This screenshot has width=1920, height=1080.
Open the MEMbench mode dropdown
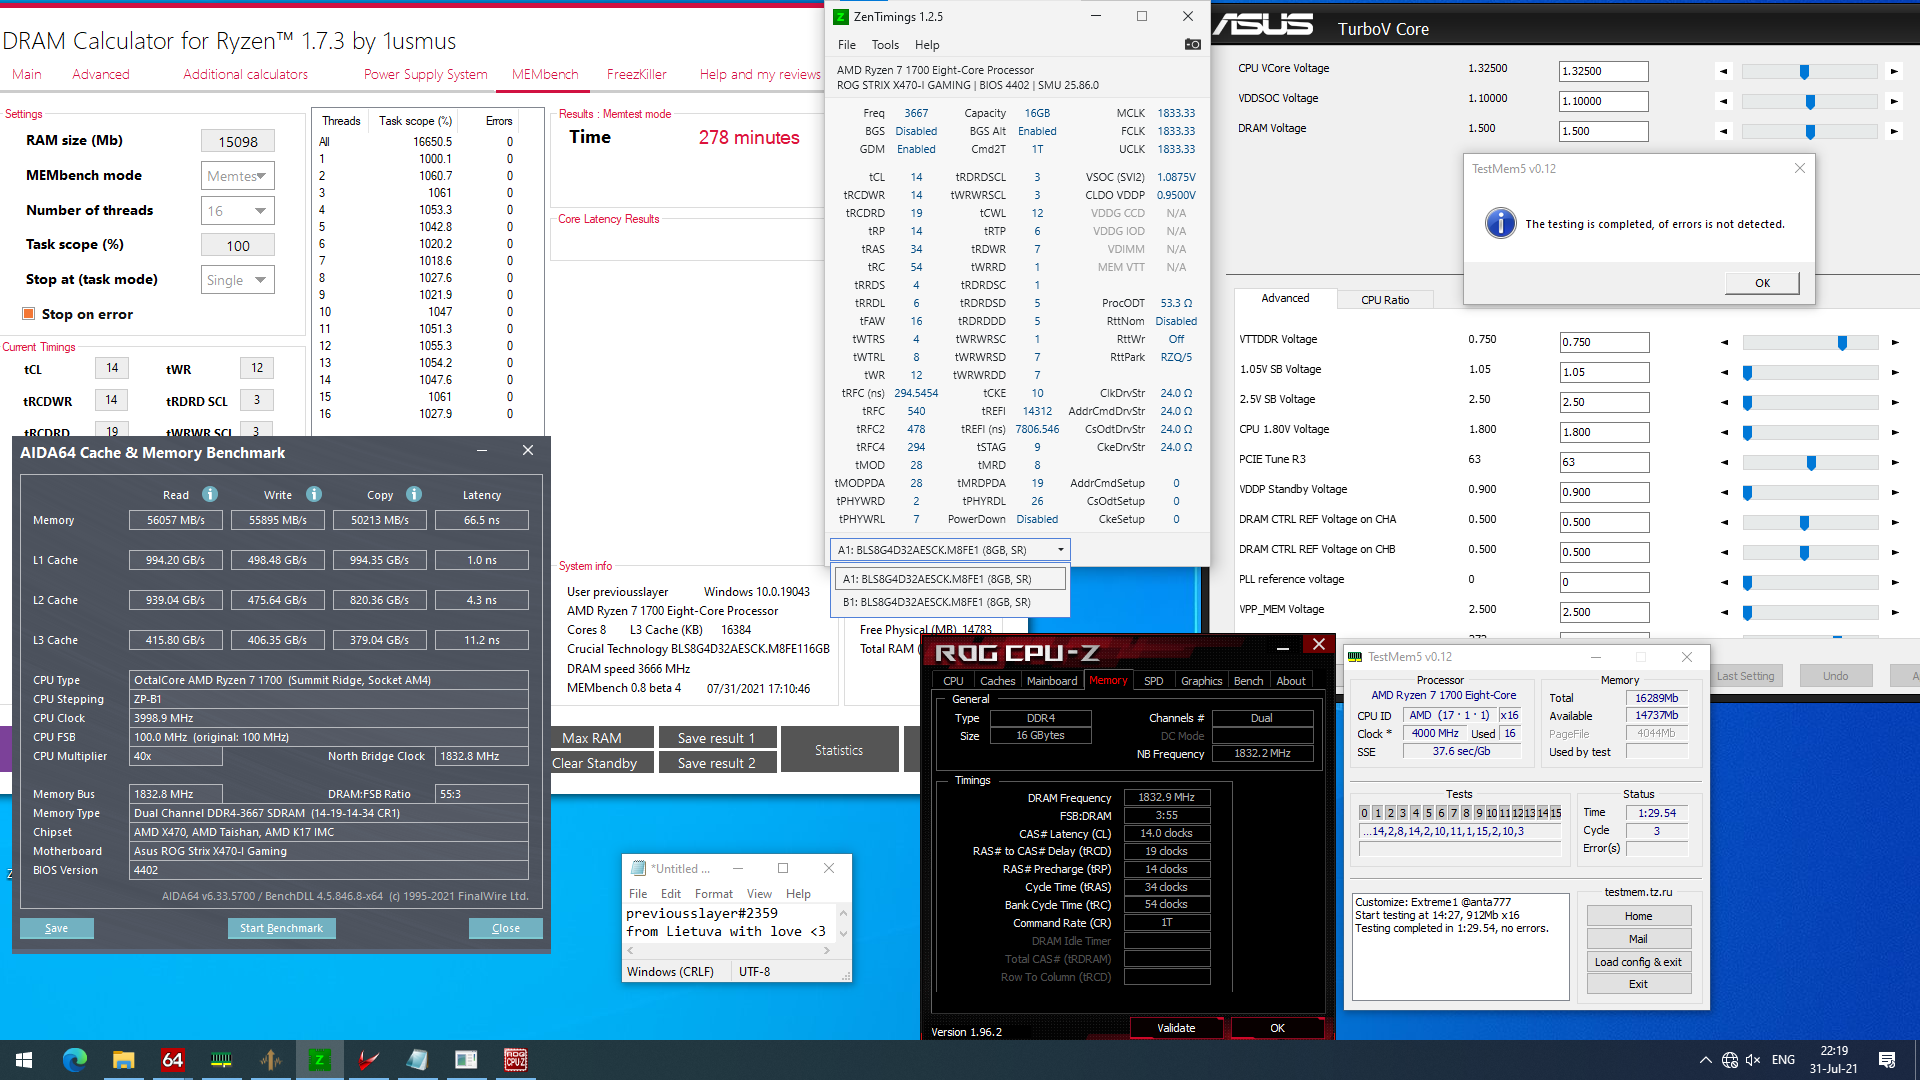point(237,176)
